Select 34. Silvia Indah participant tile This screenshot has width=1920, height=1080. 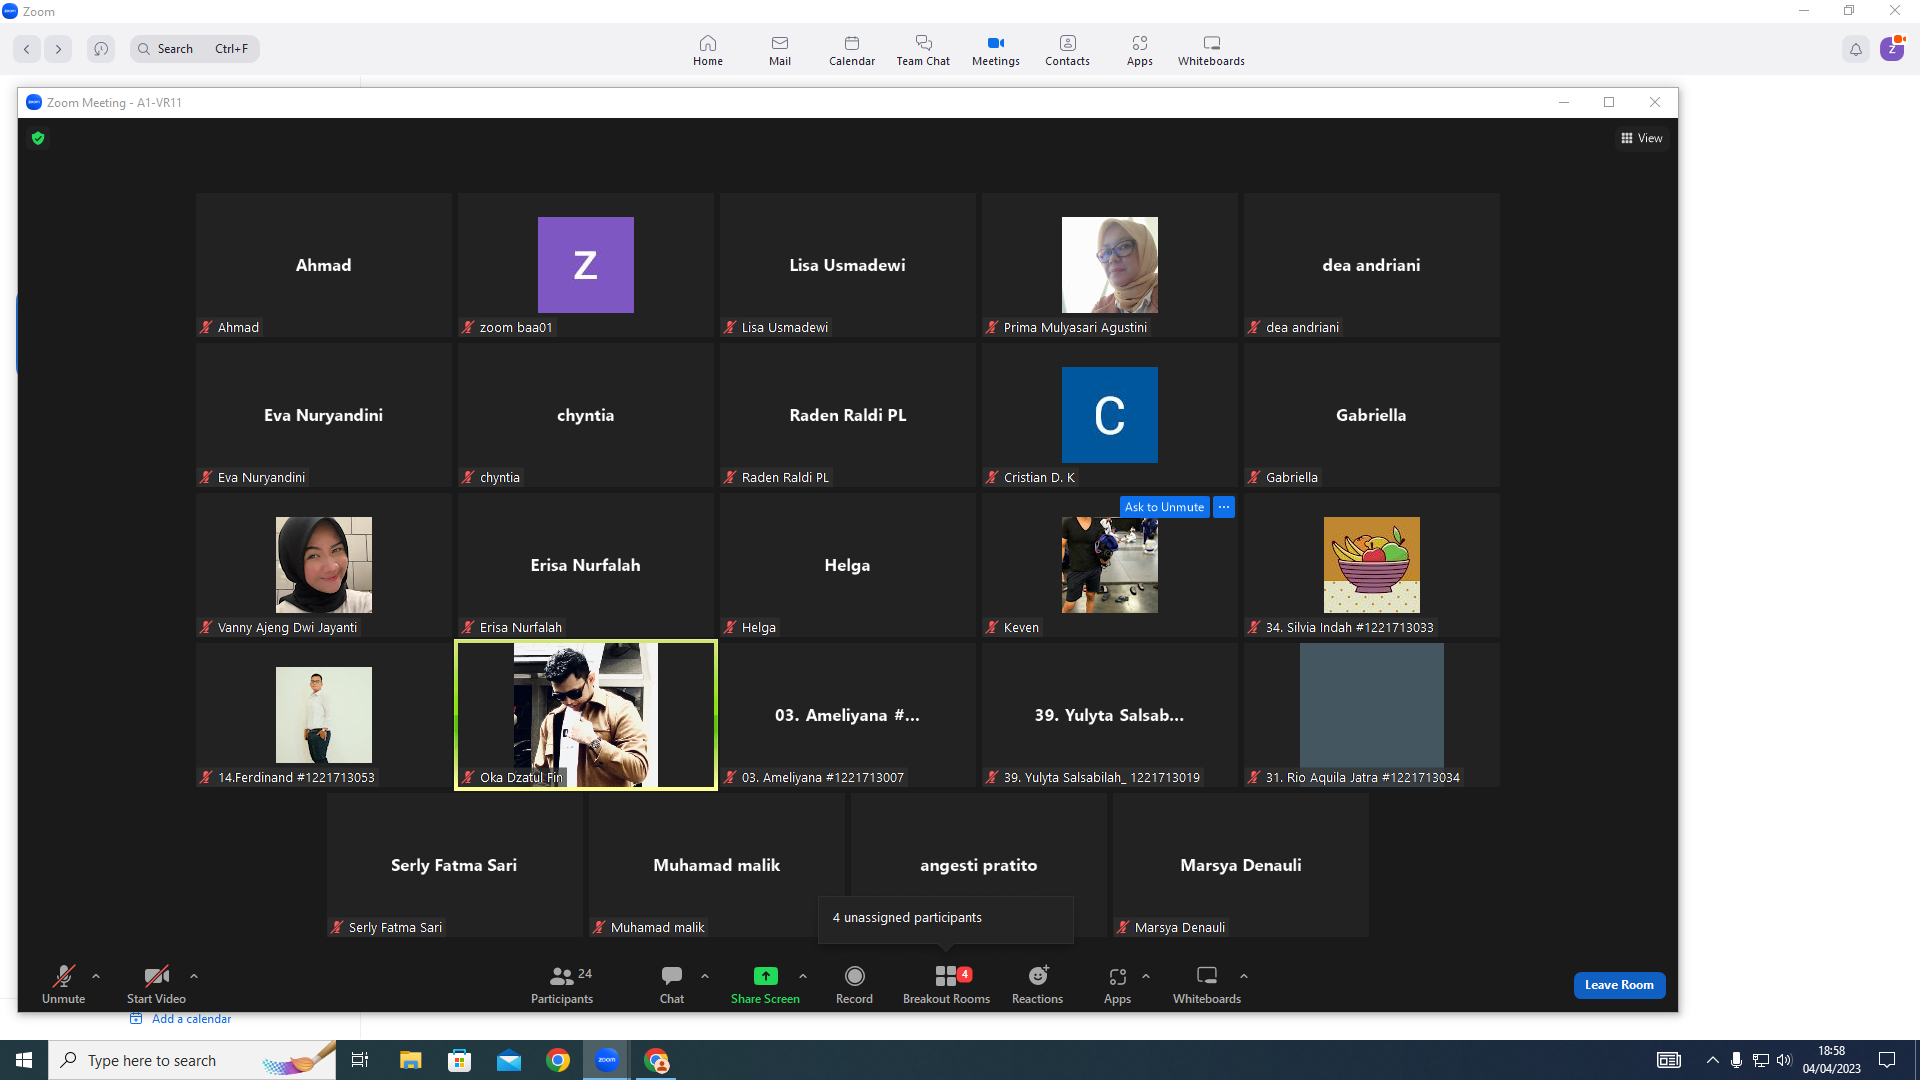coord(1372,565)
